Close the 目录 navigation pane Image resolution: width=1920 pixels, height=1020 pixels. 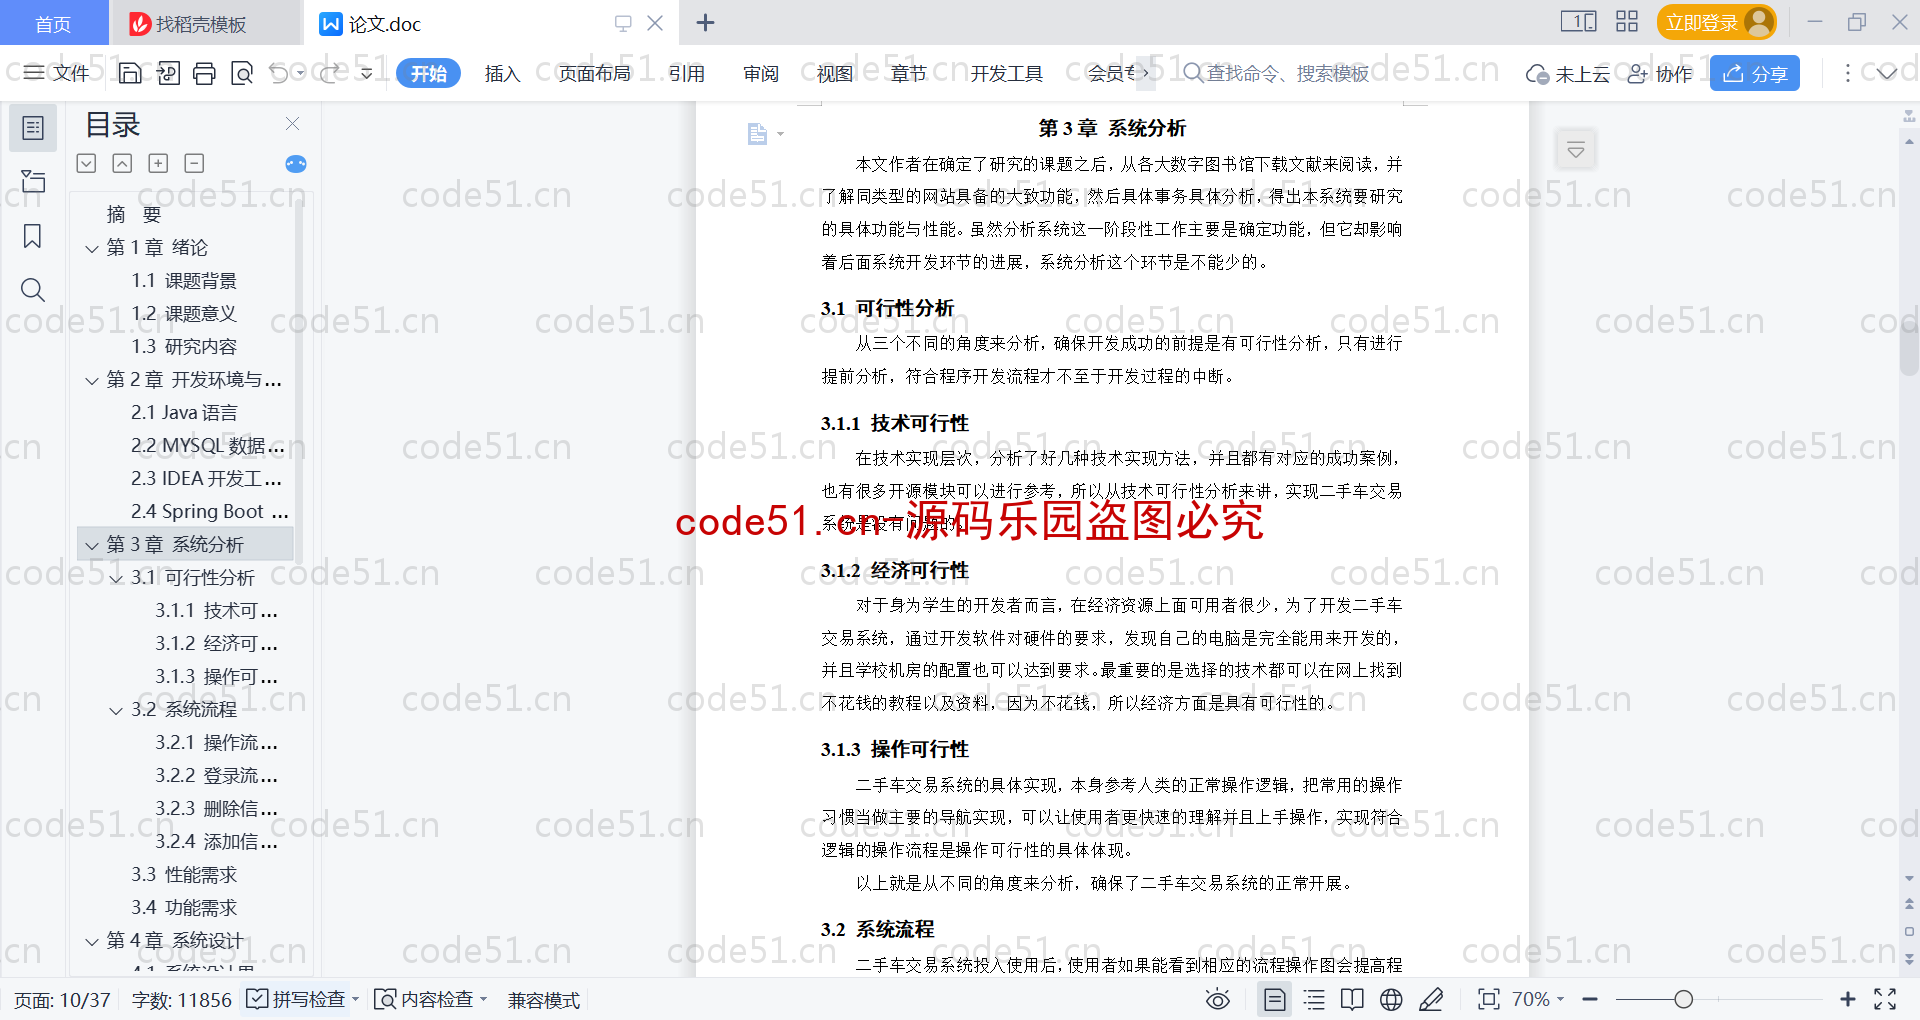point(292,124)
